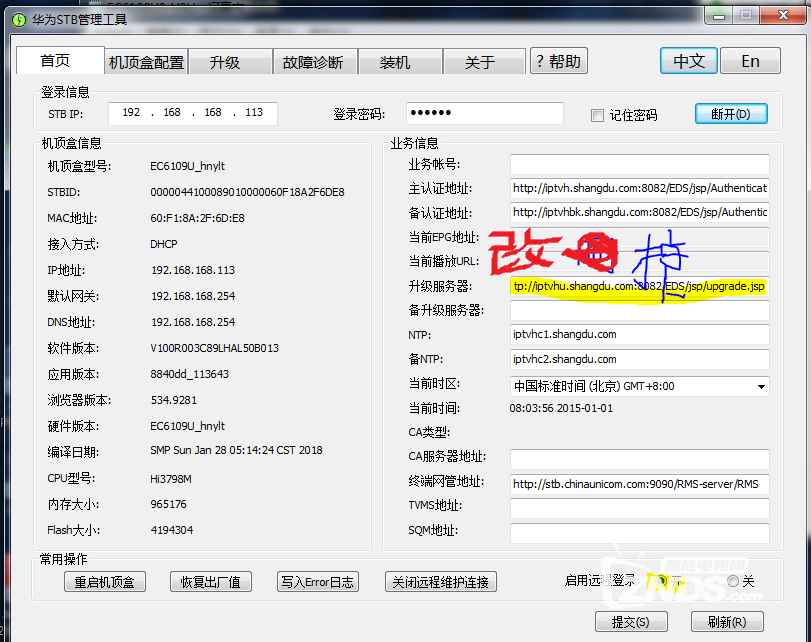
Task: Select 启用远程登录 关 radio button
Action: [733, 581]
